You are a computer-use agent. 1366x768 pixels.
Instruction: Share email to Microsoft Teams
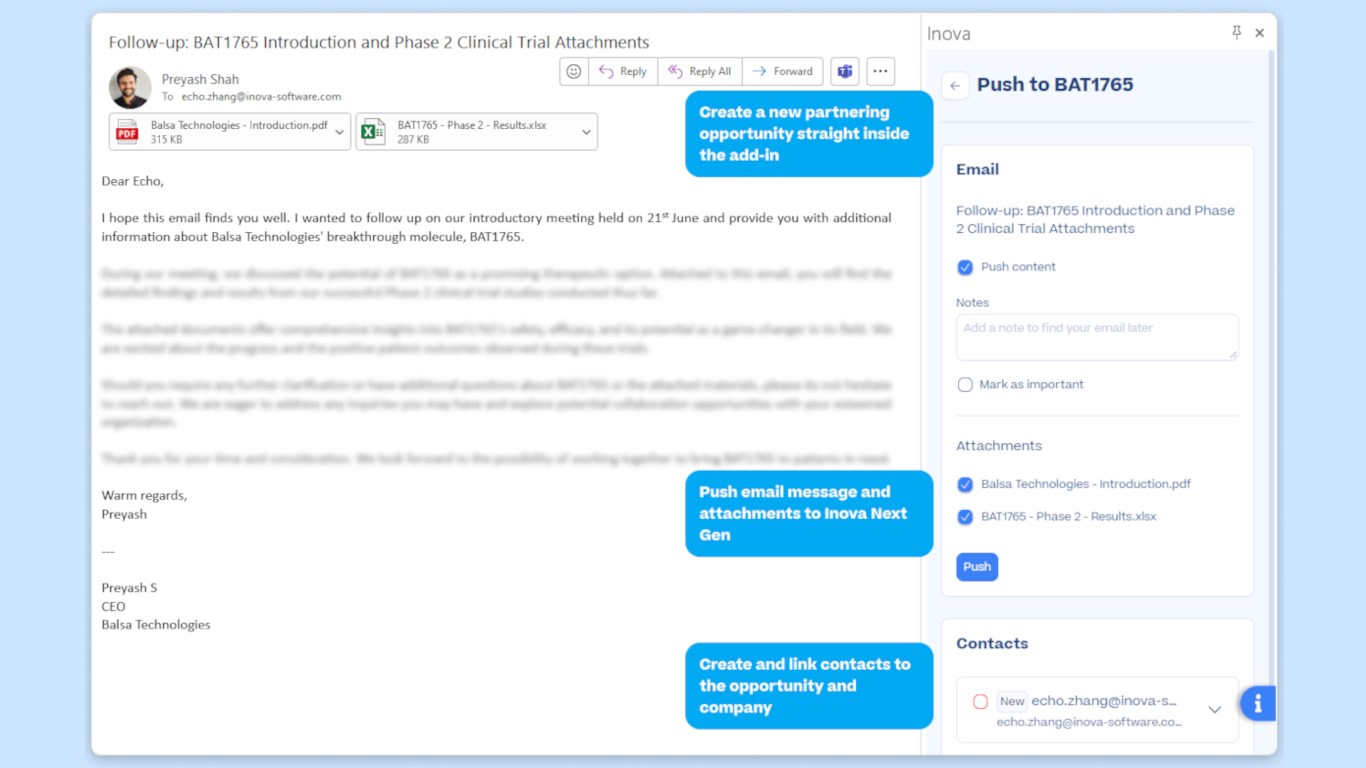[x=845, y=71]
